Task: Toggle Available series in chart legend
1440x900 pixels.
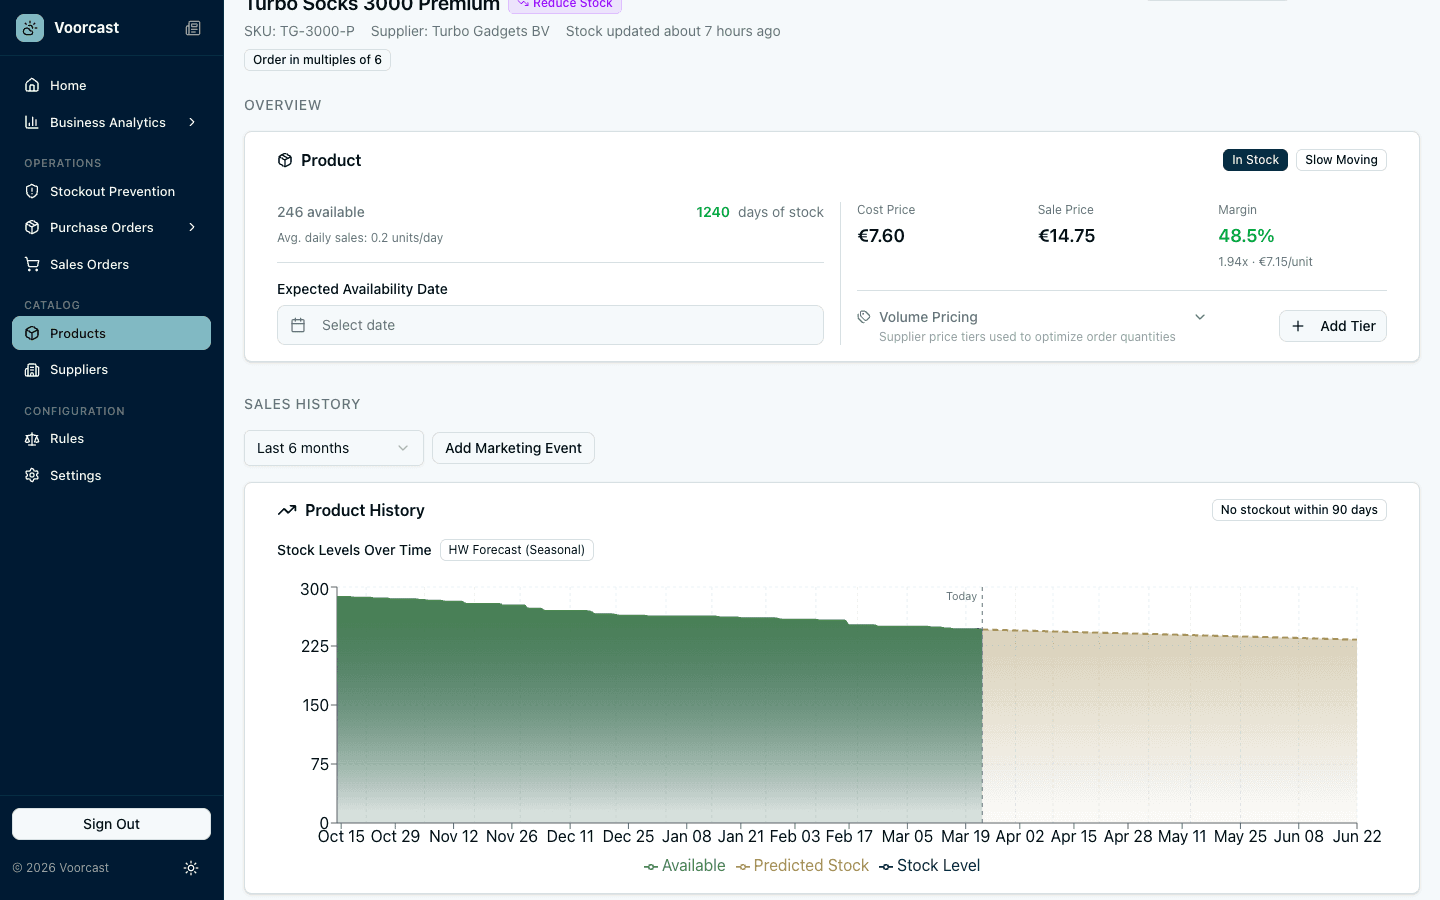Action: click(x=685, y=866)
